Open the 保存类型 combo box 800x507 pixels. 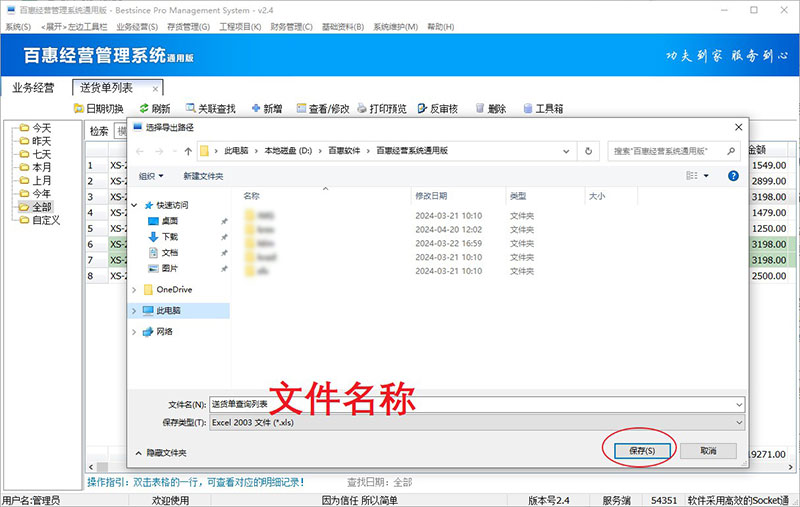click(x=477, y=422)
